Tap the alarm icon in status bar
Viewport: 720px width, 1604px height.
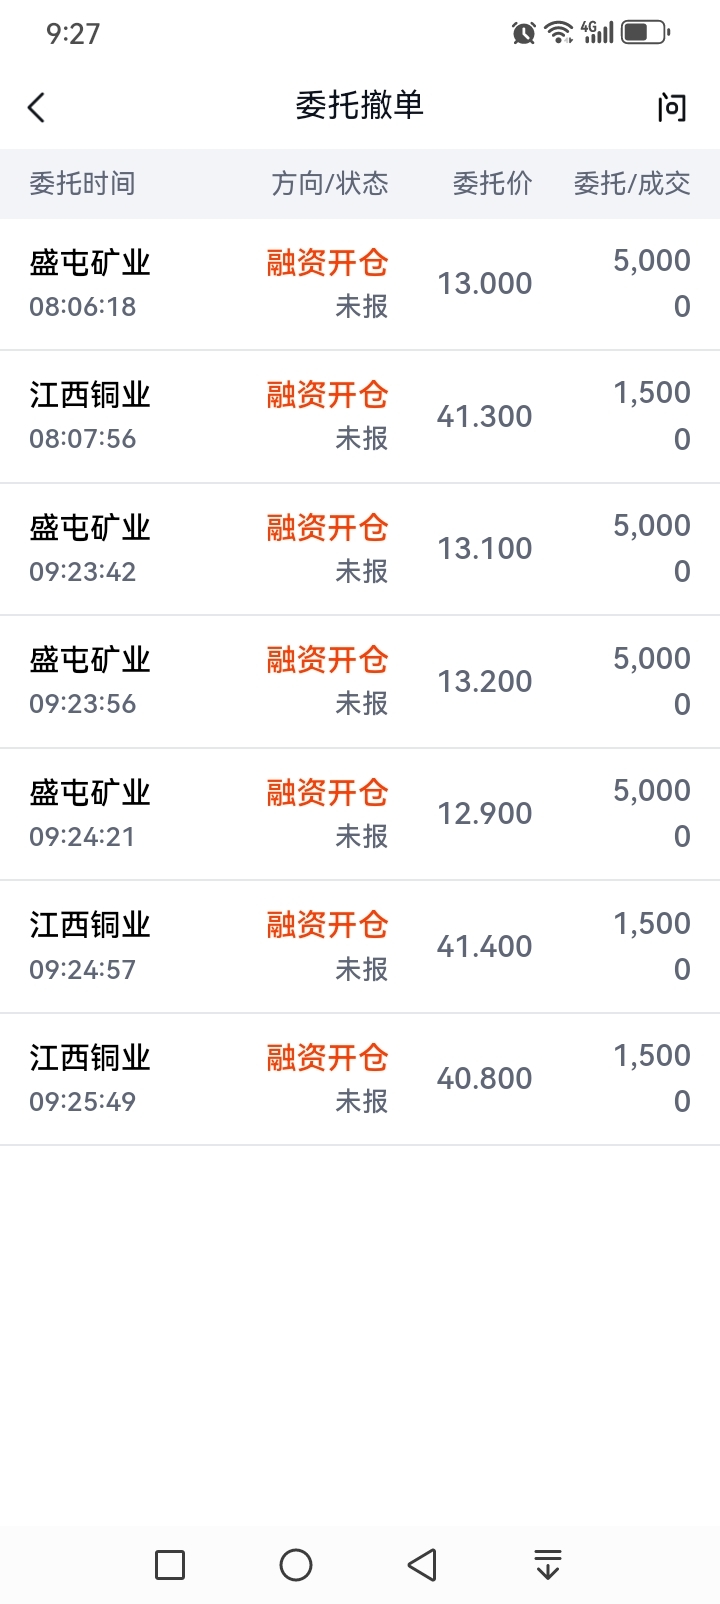(x=523, y=33)
